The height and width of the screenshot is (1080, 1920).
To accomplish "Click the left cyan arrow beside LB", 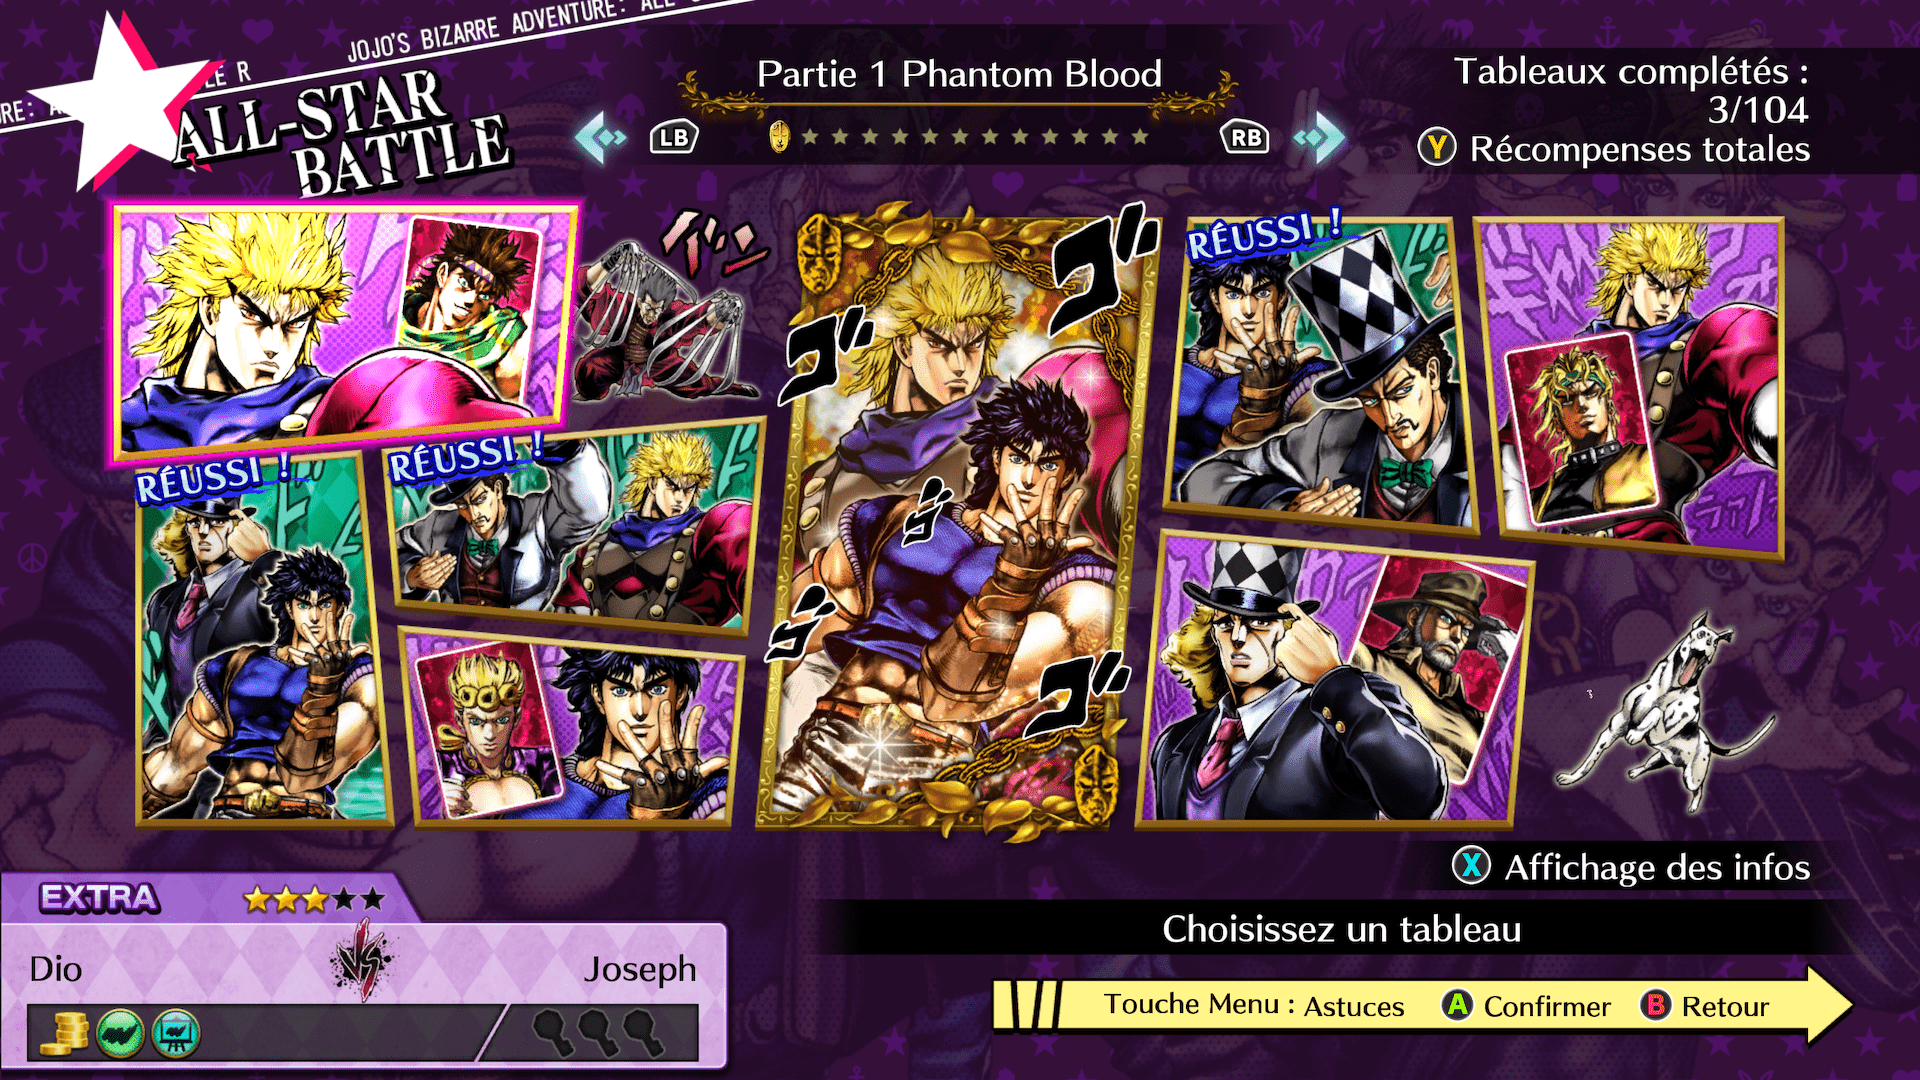I will pos(600,138).
